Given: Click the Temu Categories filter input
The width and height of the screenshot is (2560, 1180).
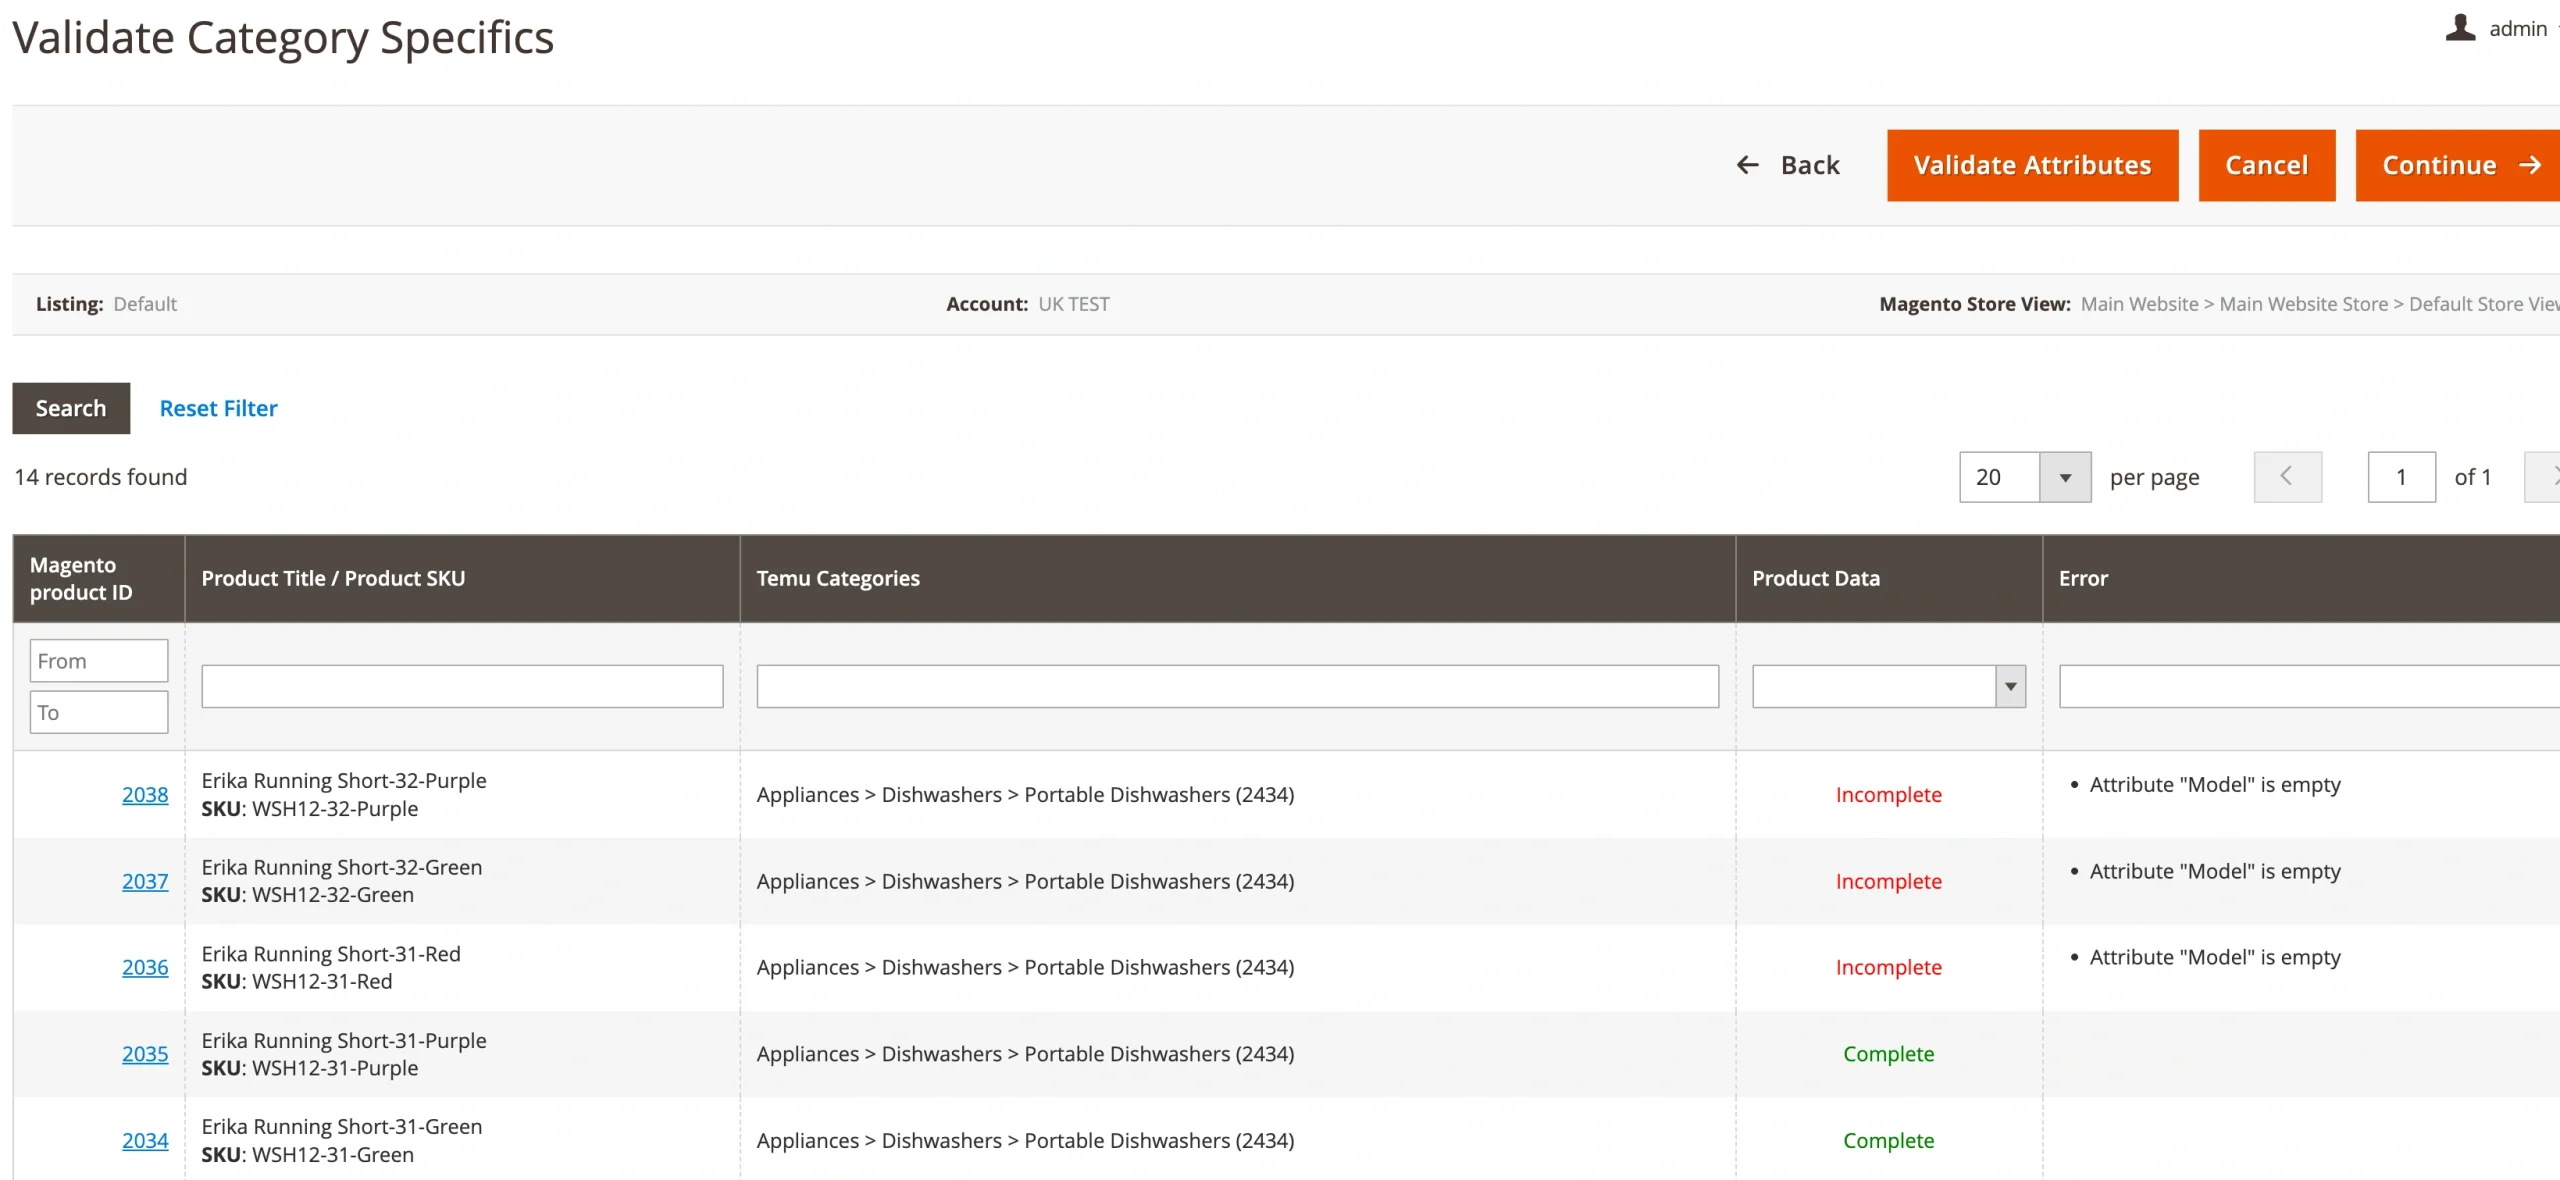Looking at the screenshot, I should coord(1237,686).
